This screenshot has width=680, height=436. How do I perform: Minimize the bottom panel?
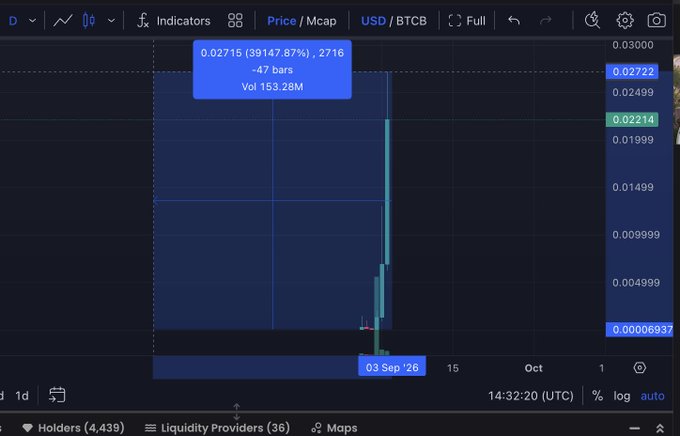tap(634, 429)
